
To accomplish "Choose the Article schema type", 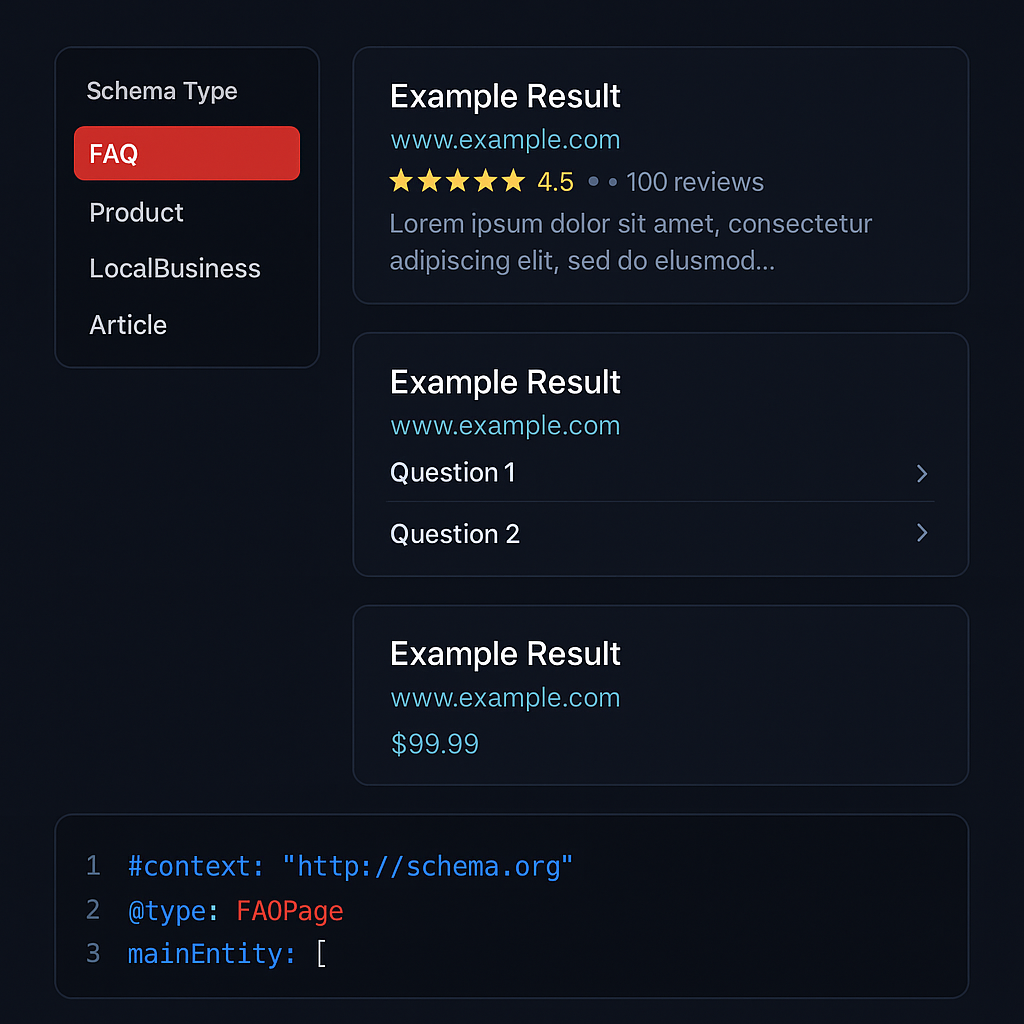I will point(128,325).
